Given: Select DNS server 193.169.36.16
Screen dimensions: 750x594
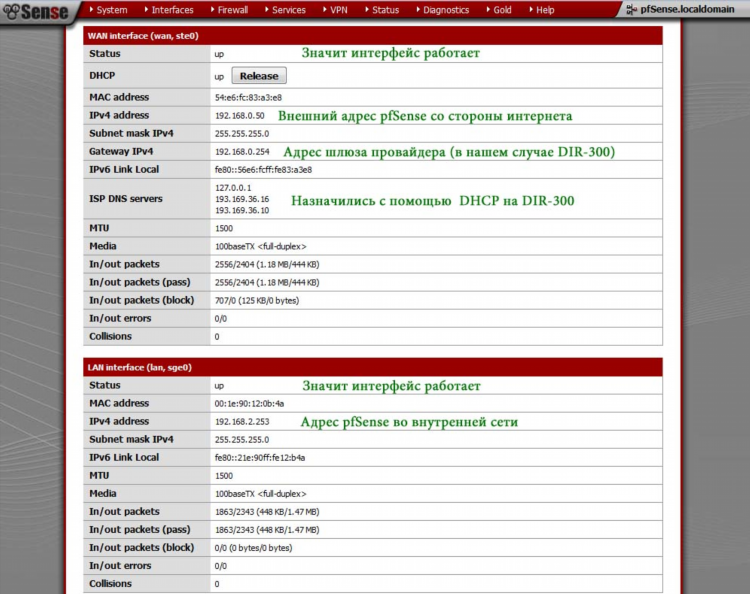Looking at the screenshot, I should pos(242,199).
